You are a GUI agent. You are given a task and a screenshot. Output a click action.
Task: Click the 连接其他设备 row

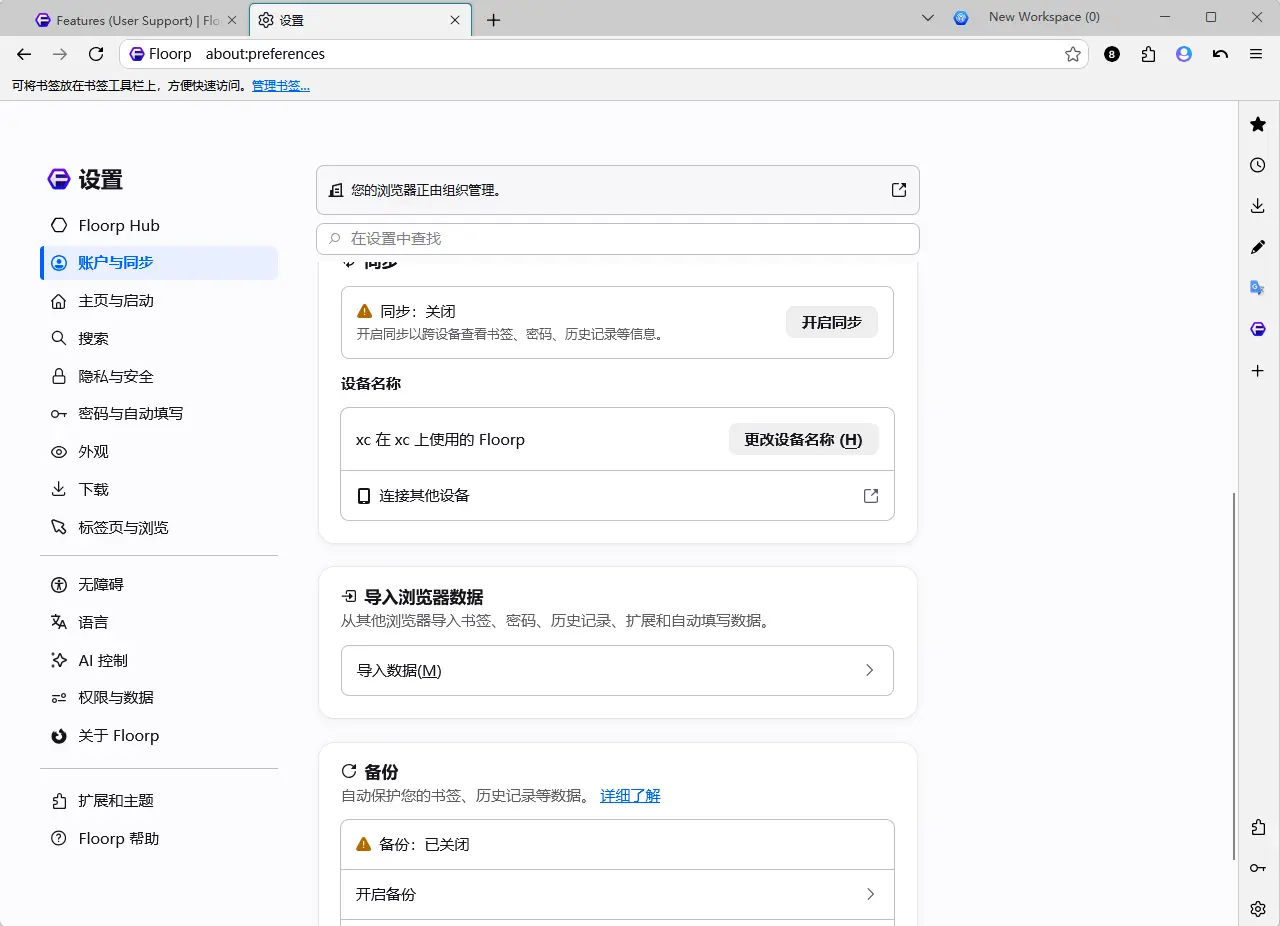[617, 496]
